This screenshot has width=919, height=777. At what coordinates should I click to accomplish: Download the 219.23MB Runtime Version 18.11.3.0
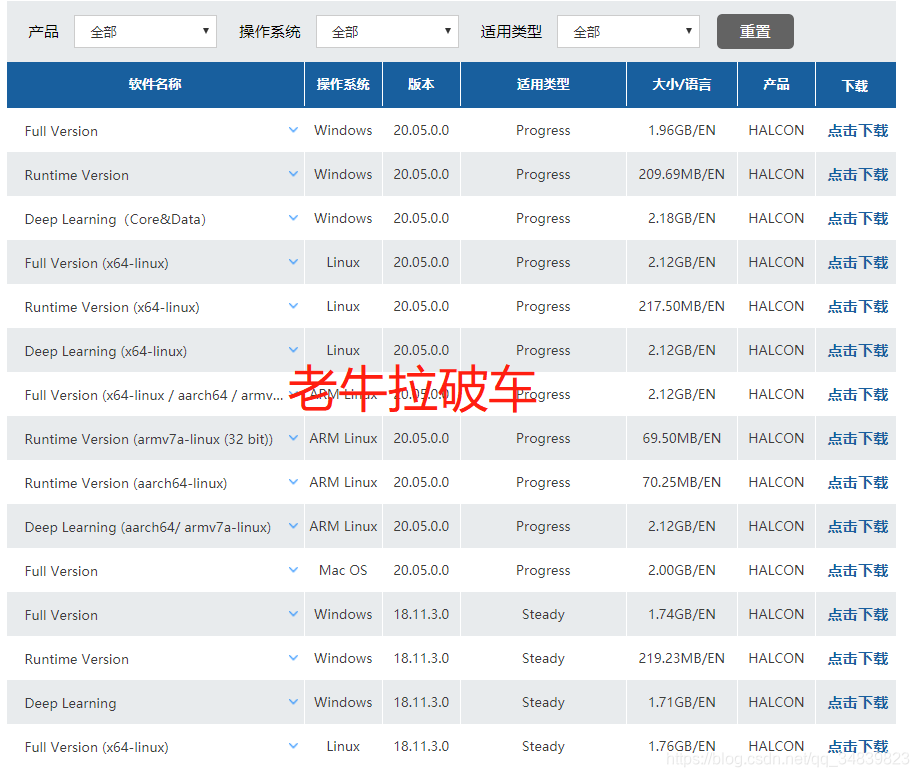coord(857,658)
